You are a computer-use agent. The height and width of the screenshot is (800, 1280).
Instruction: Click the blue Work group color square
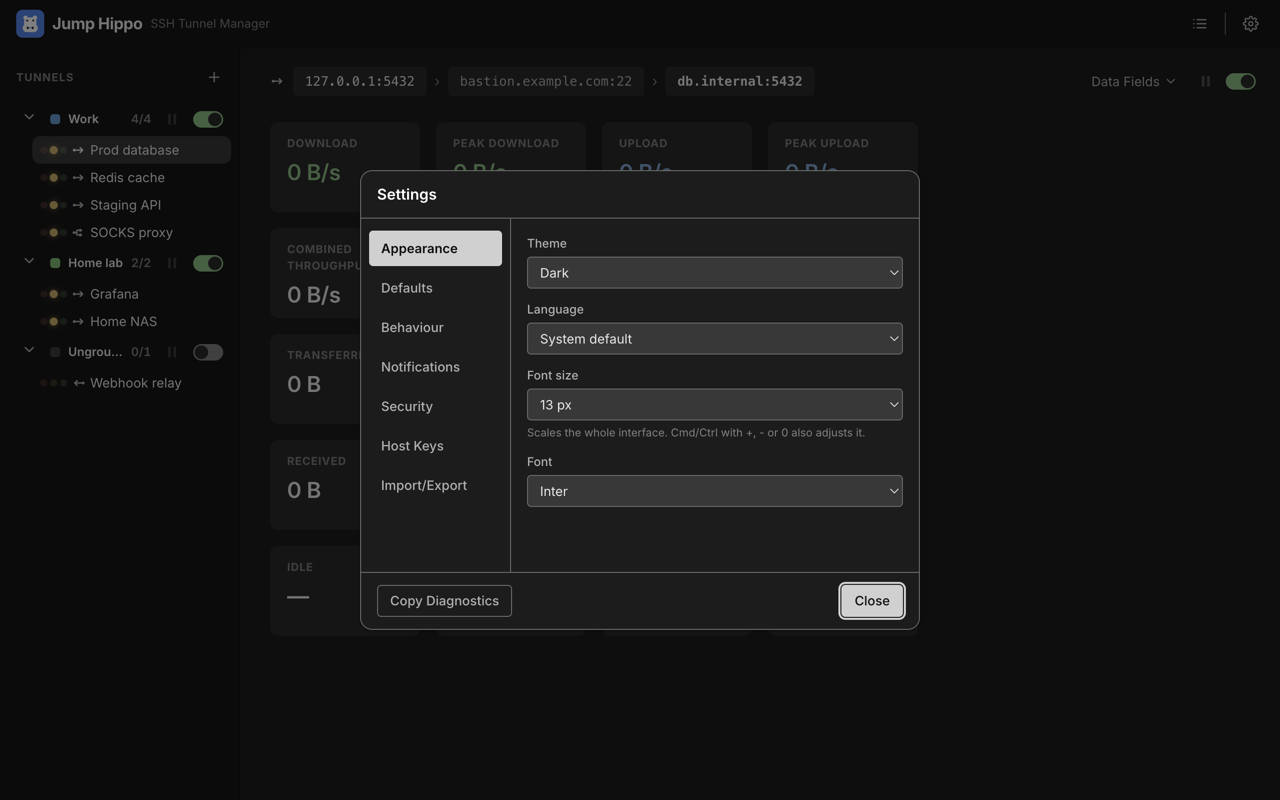[x=55, y=119]
